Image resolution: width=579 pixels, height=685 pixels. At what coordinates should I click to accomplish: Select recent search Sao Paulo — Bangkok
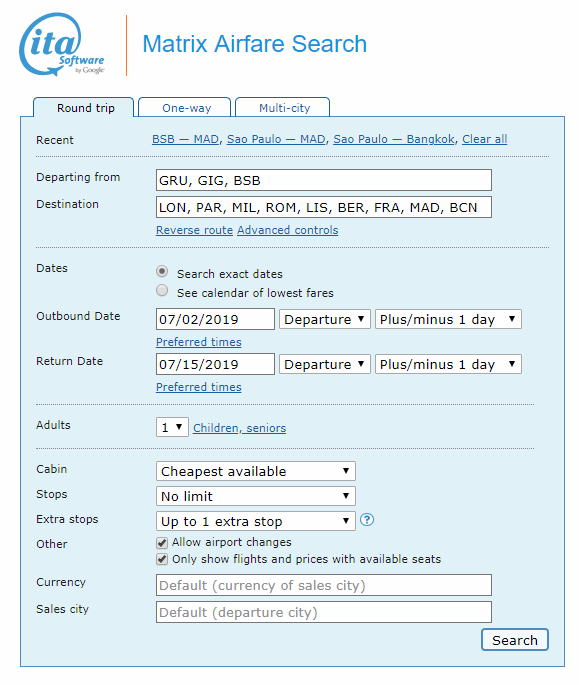click(x=394, y=139)
